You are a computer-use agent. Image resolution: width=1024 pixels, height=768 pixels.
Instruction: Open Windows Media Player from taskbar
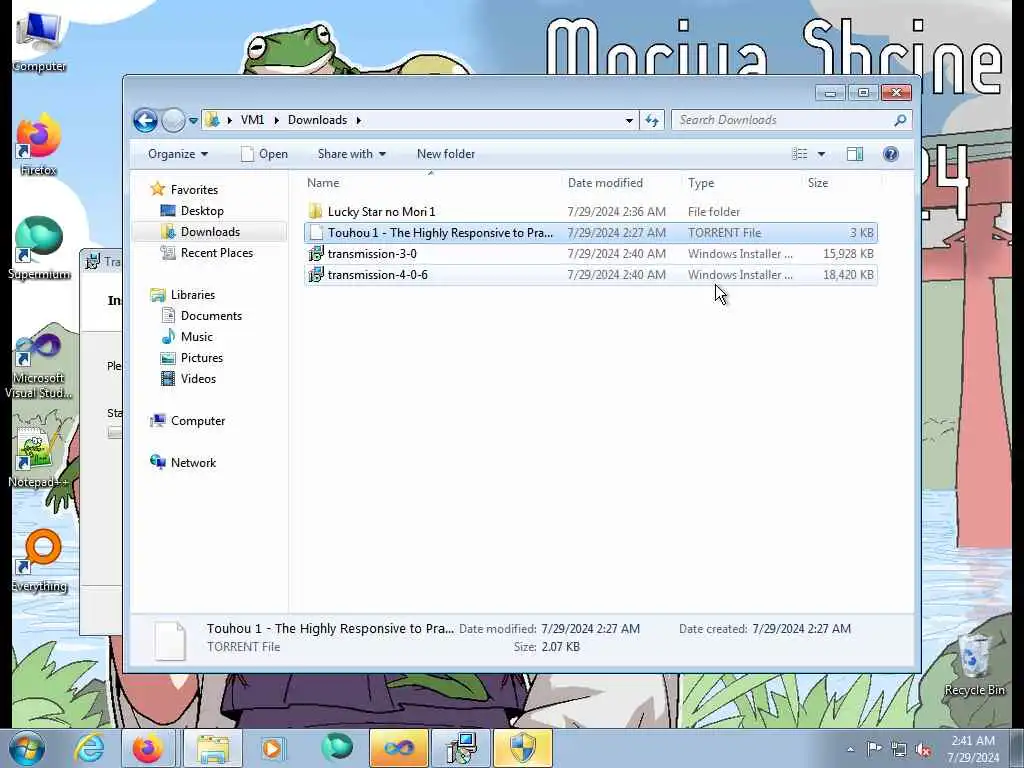click(272, 748)
